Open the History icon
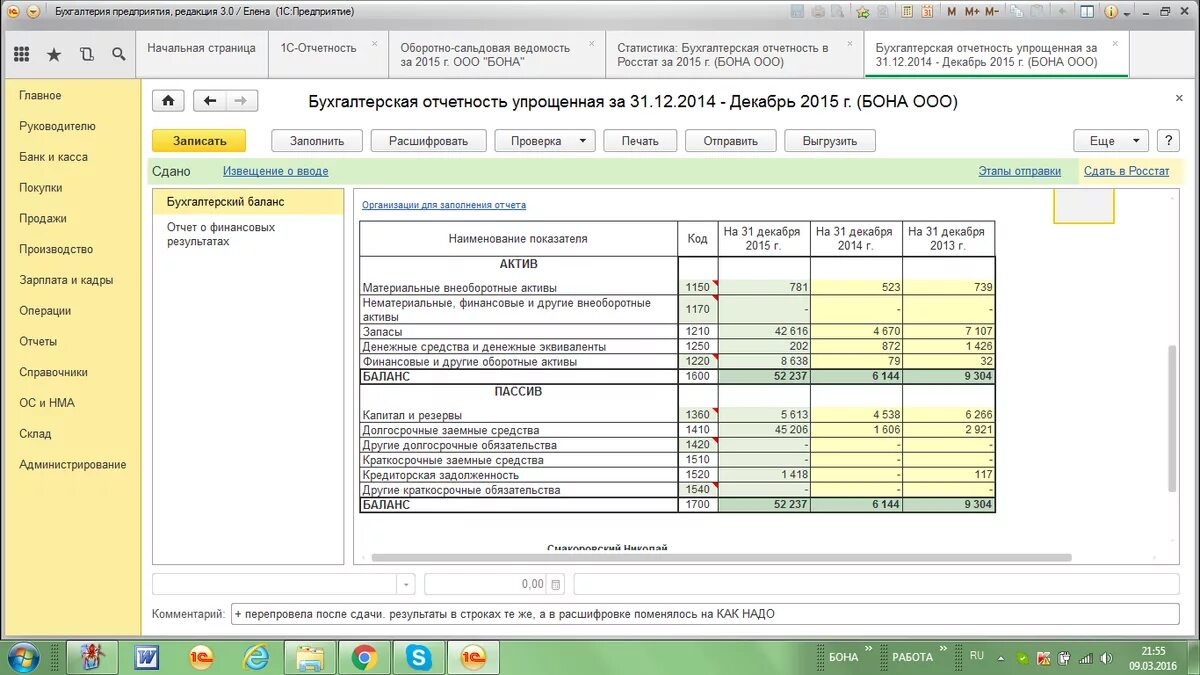This screenshot has height=675, width=1200. [86, 54]
